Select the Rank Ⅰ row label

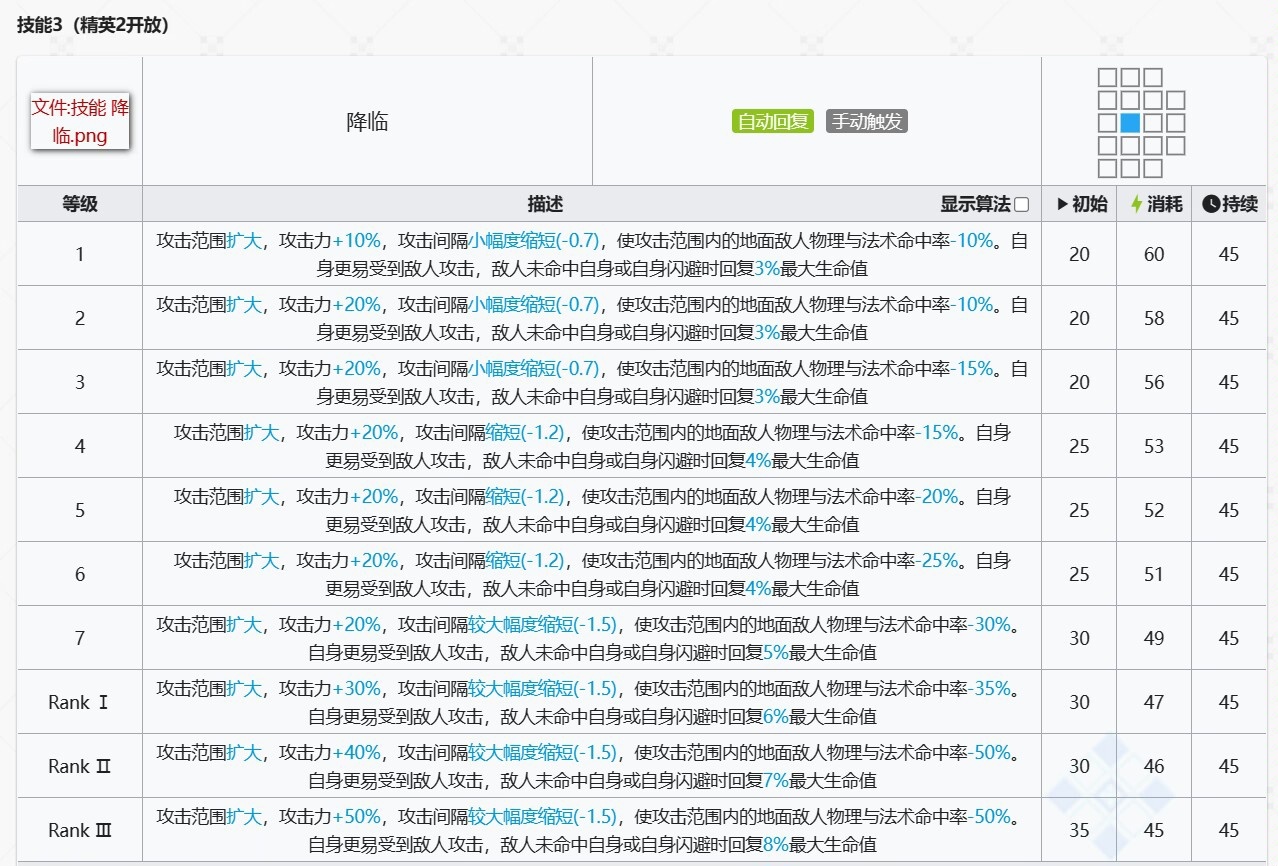click(78, 702)
